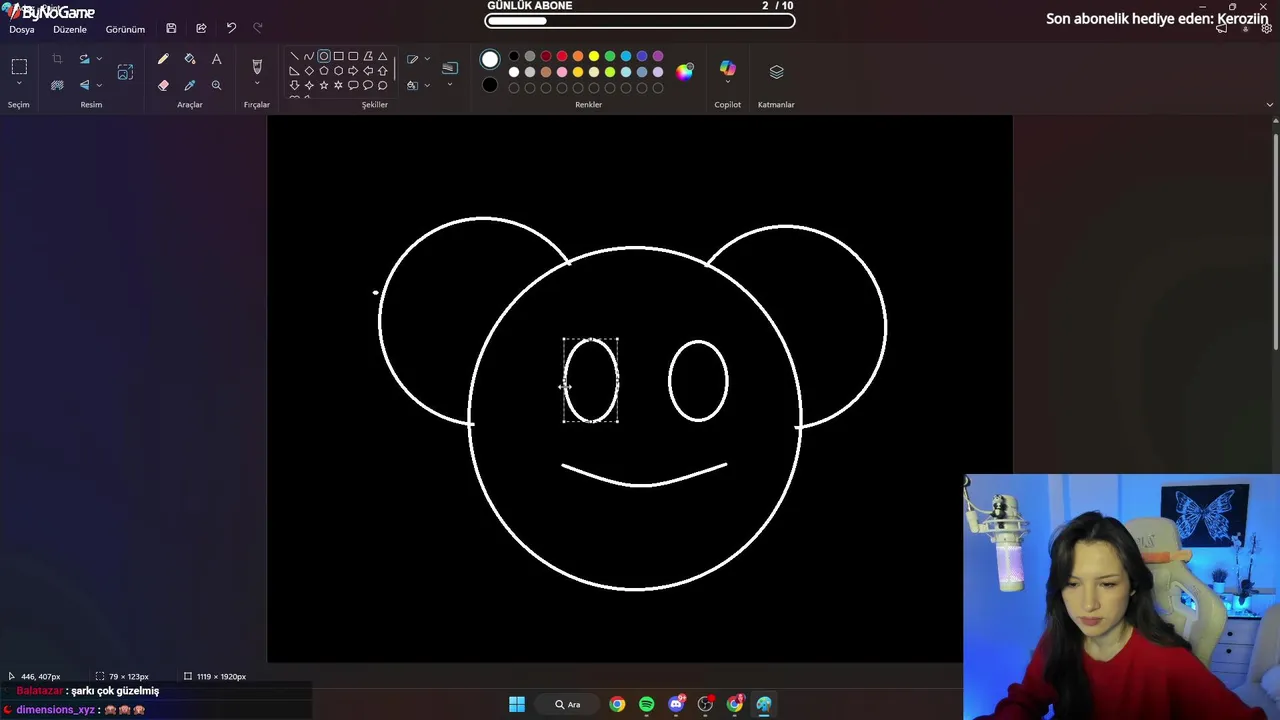Select the Pencil tool

point(163,60)
